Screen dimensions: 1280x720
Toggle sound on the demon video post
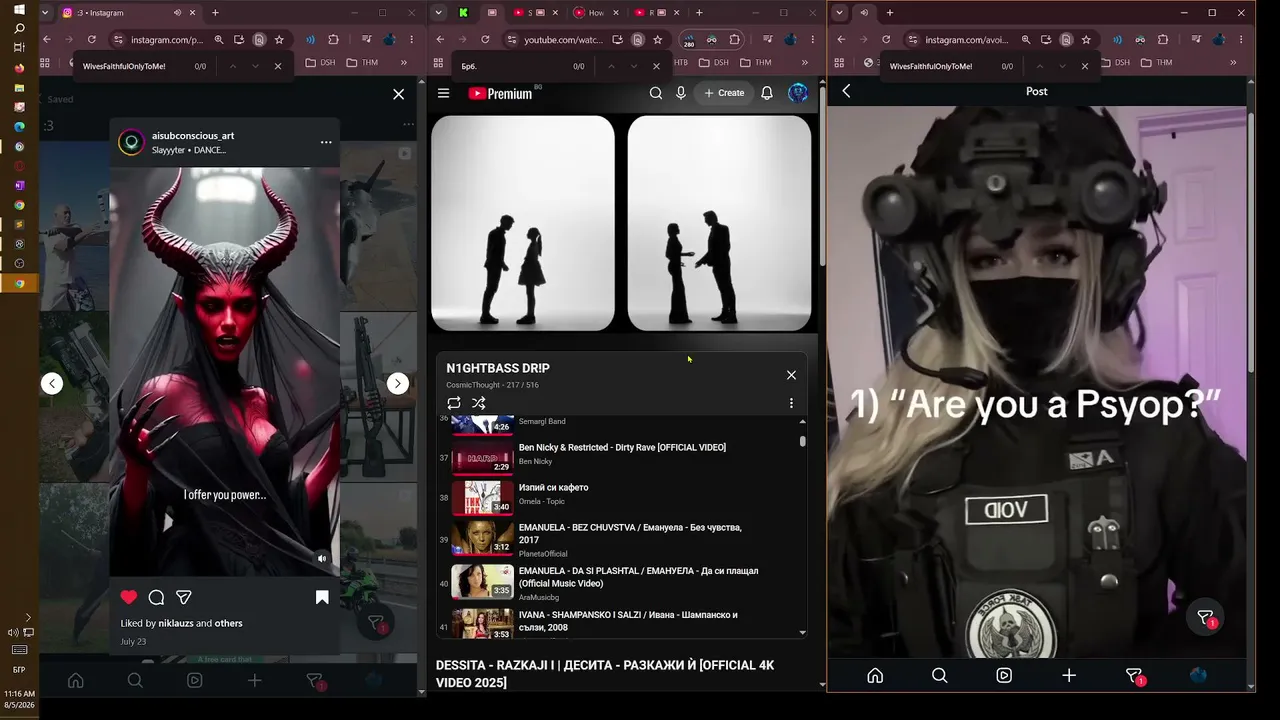pos(322,559)
